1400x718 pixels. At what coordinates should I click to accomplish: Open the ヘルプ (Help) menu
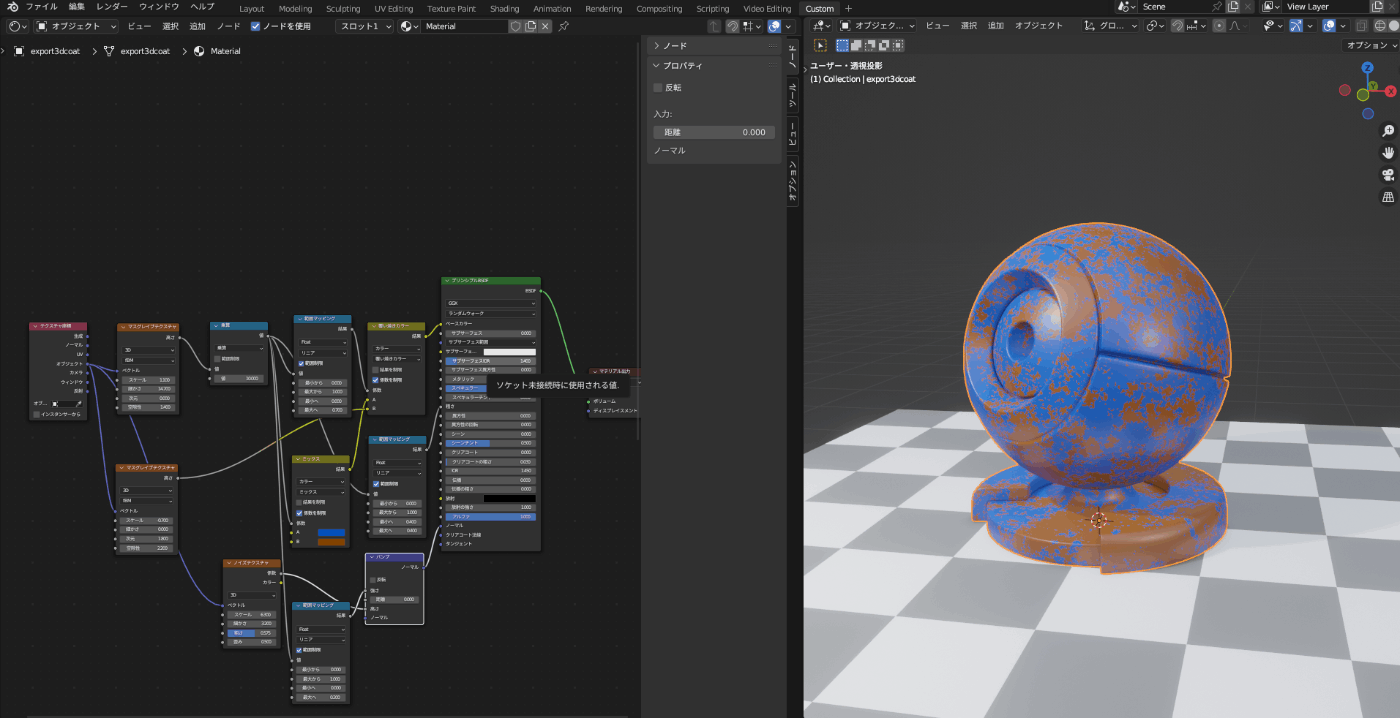(x=202, y=7)
